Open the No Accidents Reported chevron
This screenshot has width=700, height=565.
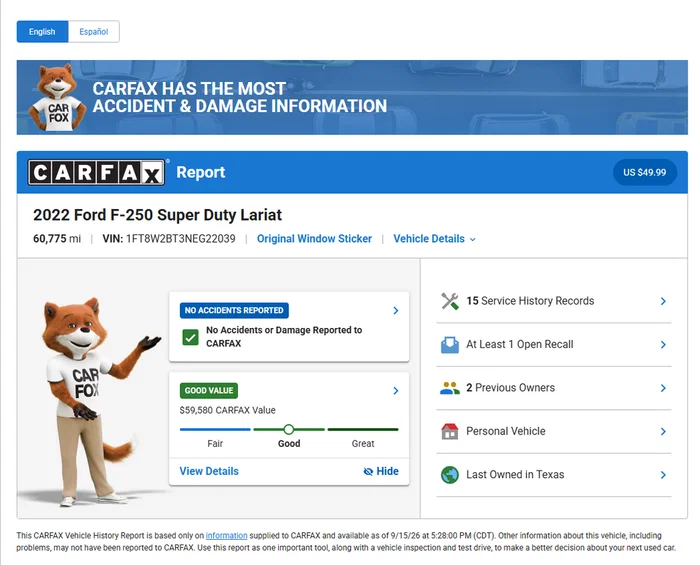tap(396, 311)
